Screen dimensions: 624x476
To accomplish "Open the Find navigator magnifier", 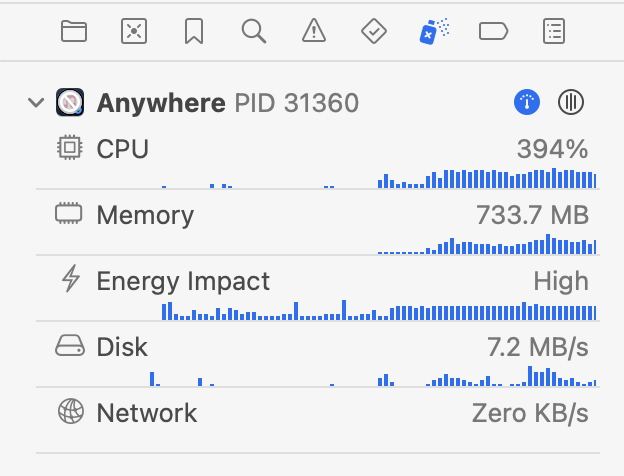I will click(x=254, y=31).
